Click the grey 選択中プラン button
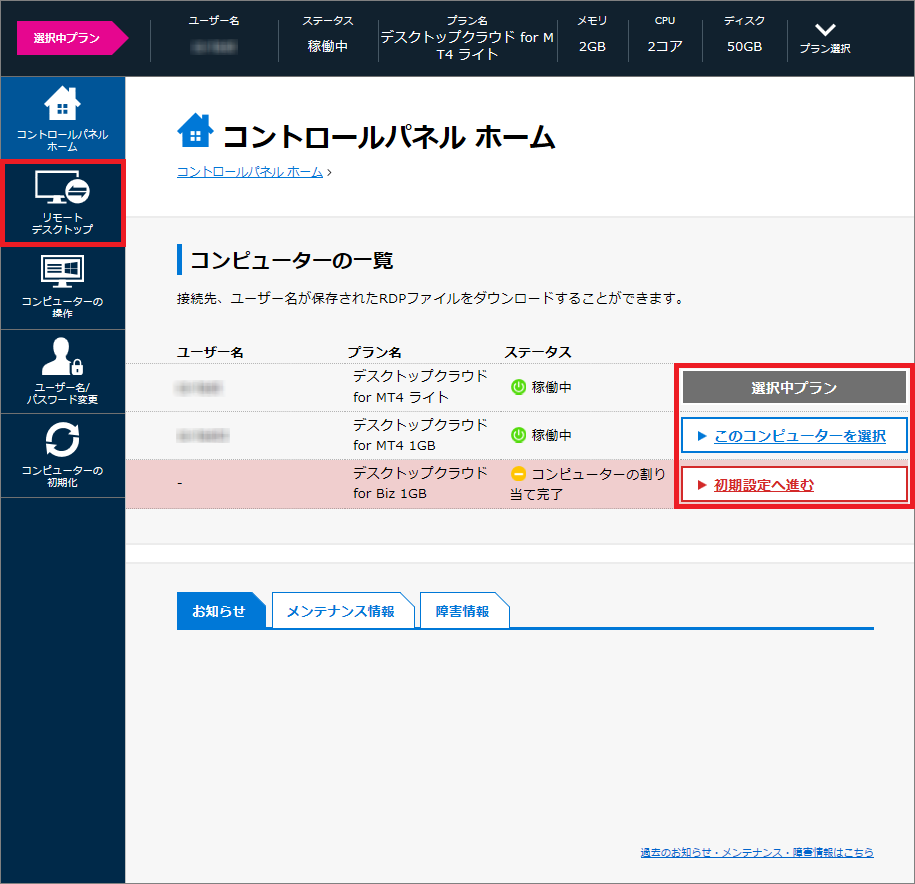The image size is (915, 884). [x=794, y=387]
